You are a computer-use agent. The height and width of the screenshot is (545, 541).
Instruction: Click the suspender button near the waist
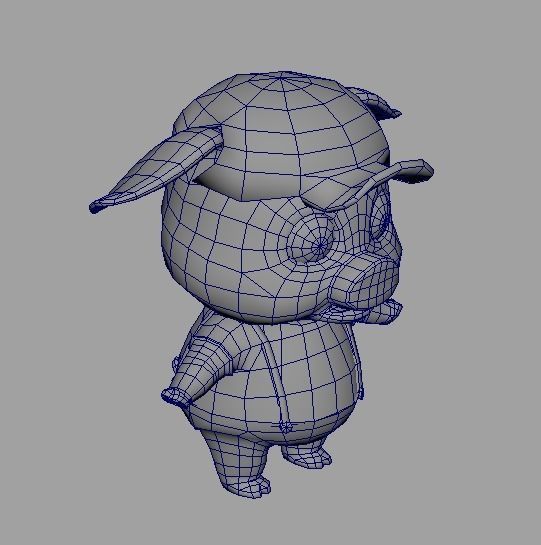pyautogui.click(x=286, y=426)
